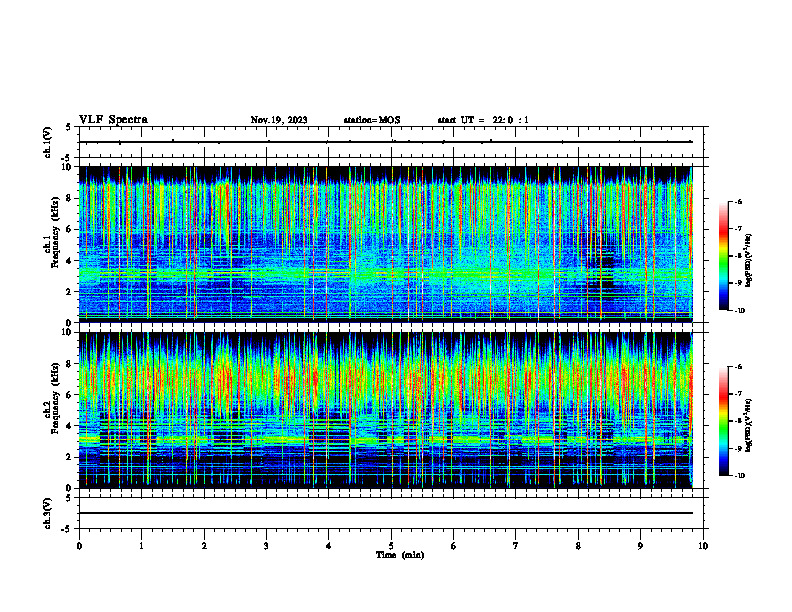Click the ch.1 frequency axis "4" kHz tick

pos(70,261)
